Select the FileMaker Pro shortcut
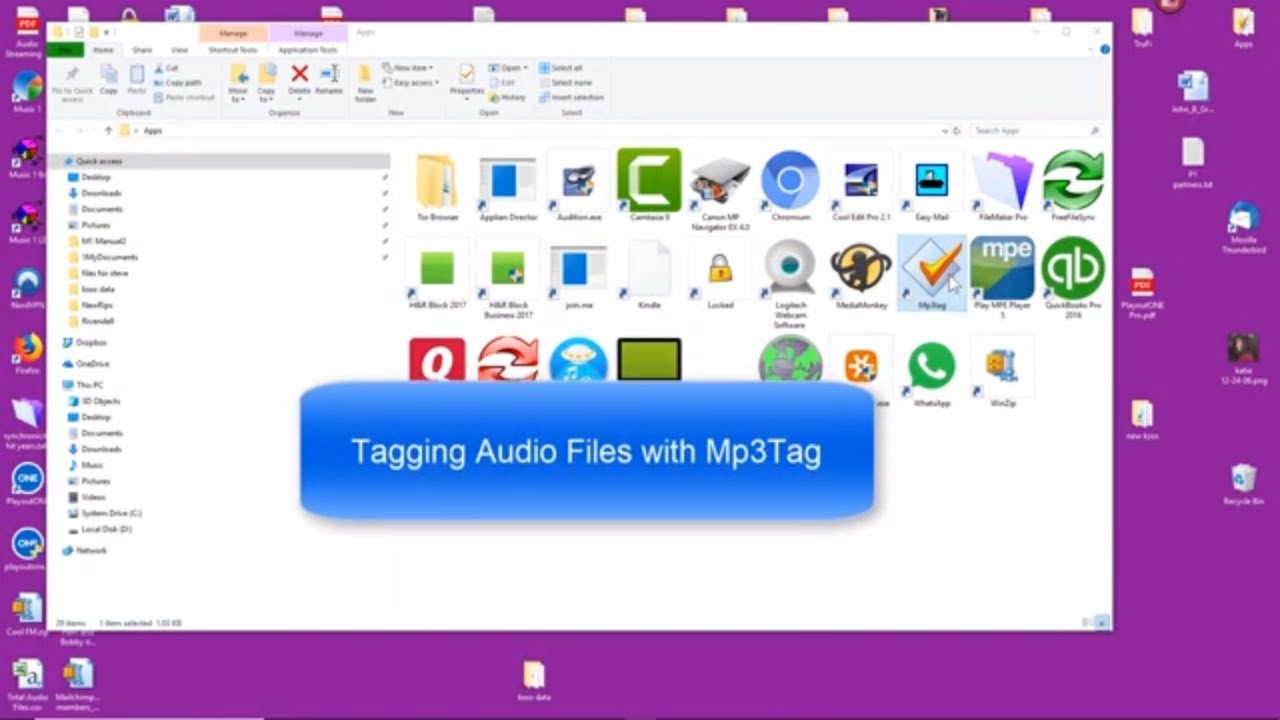This screenshot has width=1280, height=720. (1002, 185)
